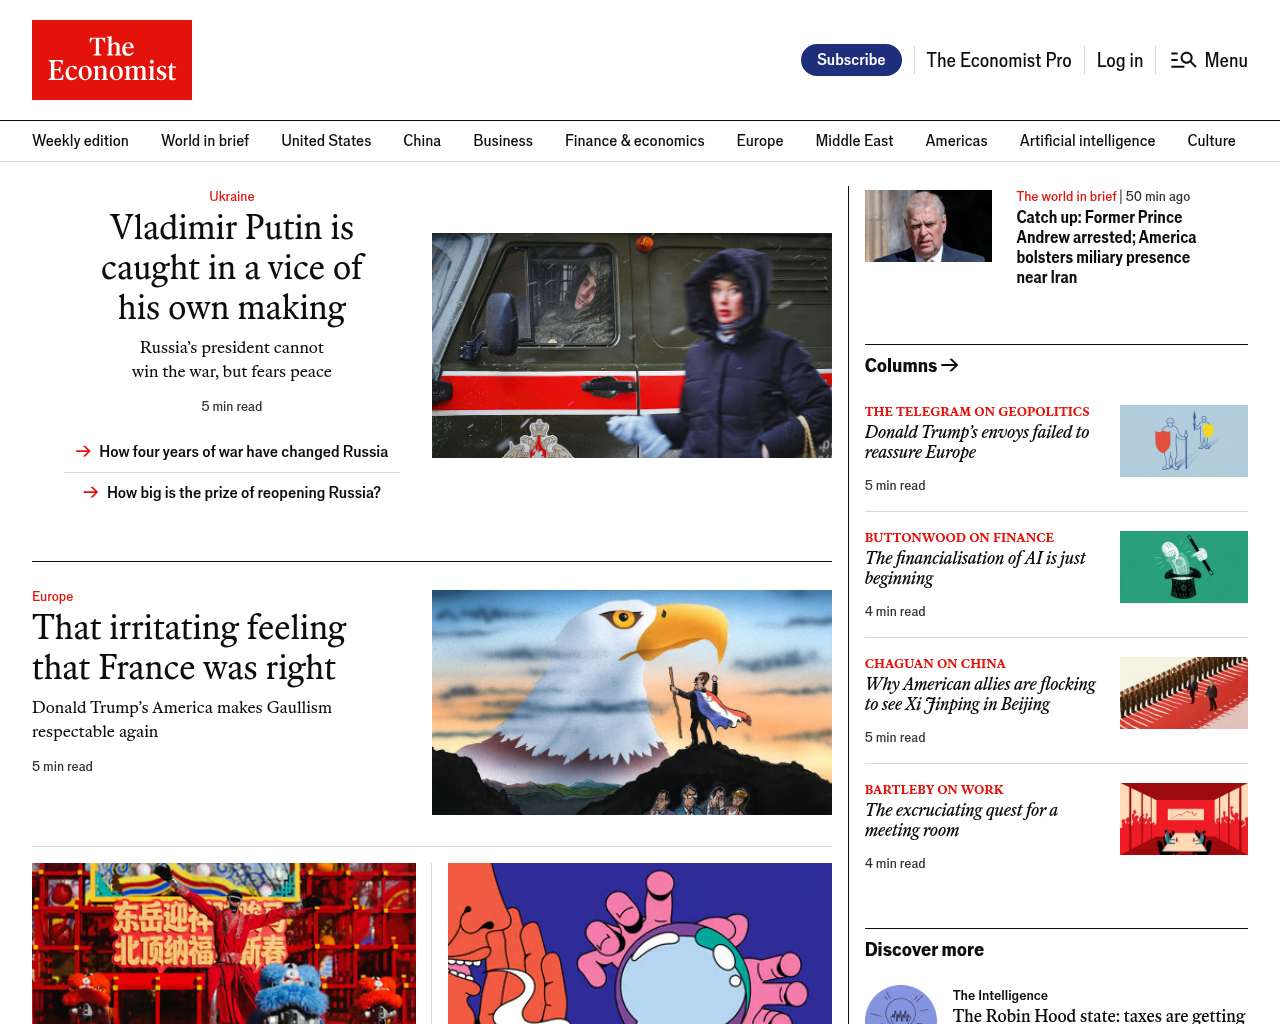Click the Log in link
1280x1024 pixels.
(x=1119, y=60)
